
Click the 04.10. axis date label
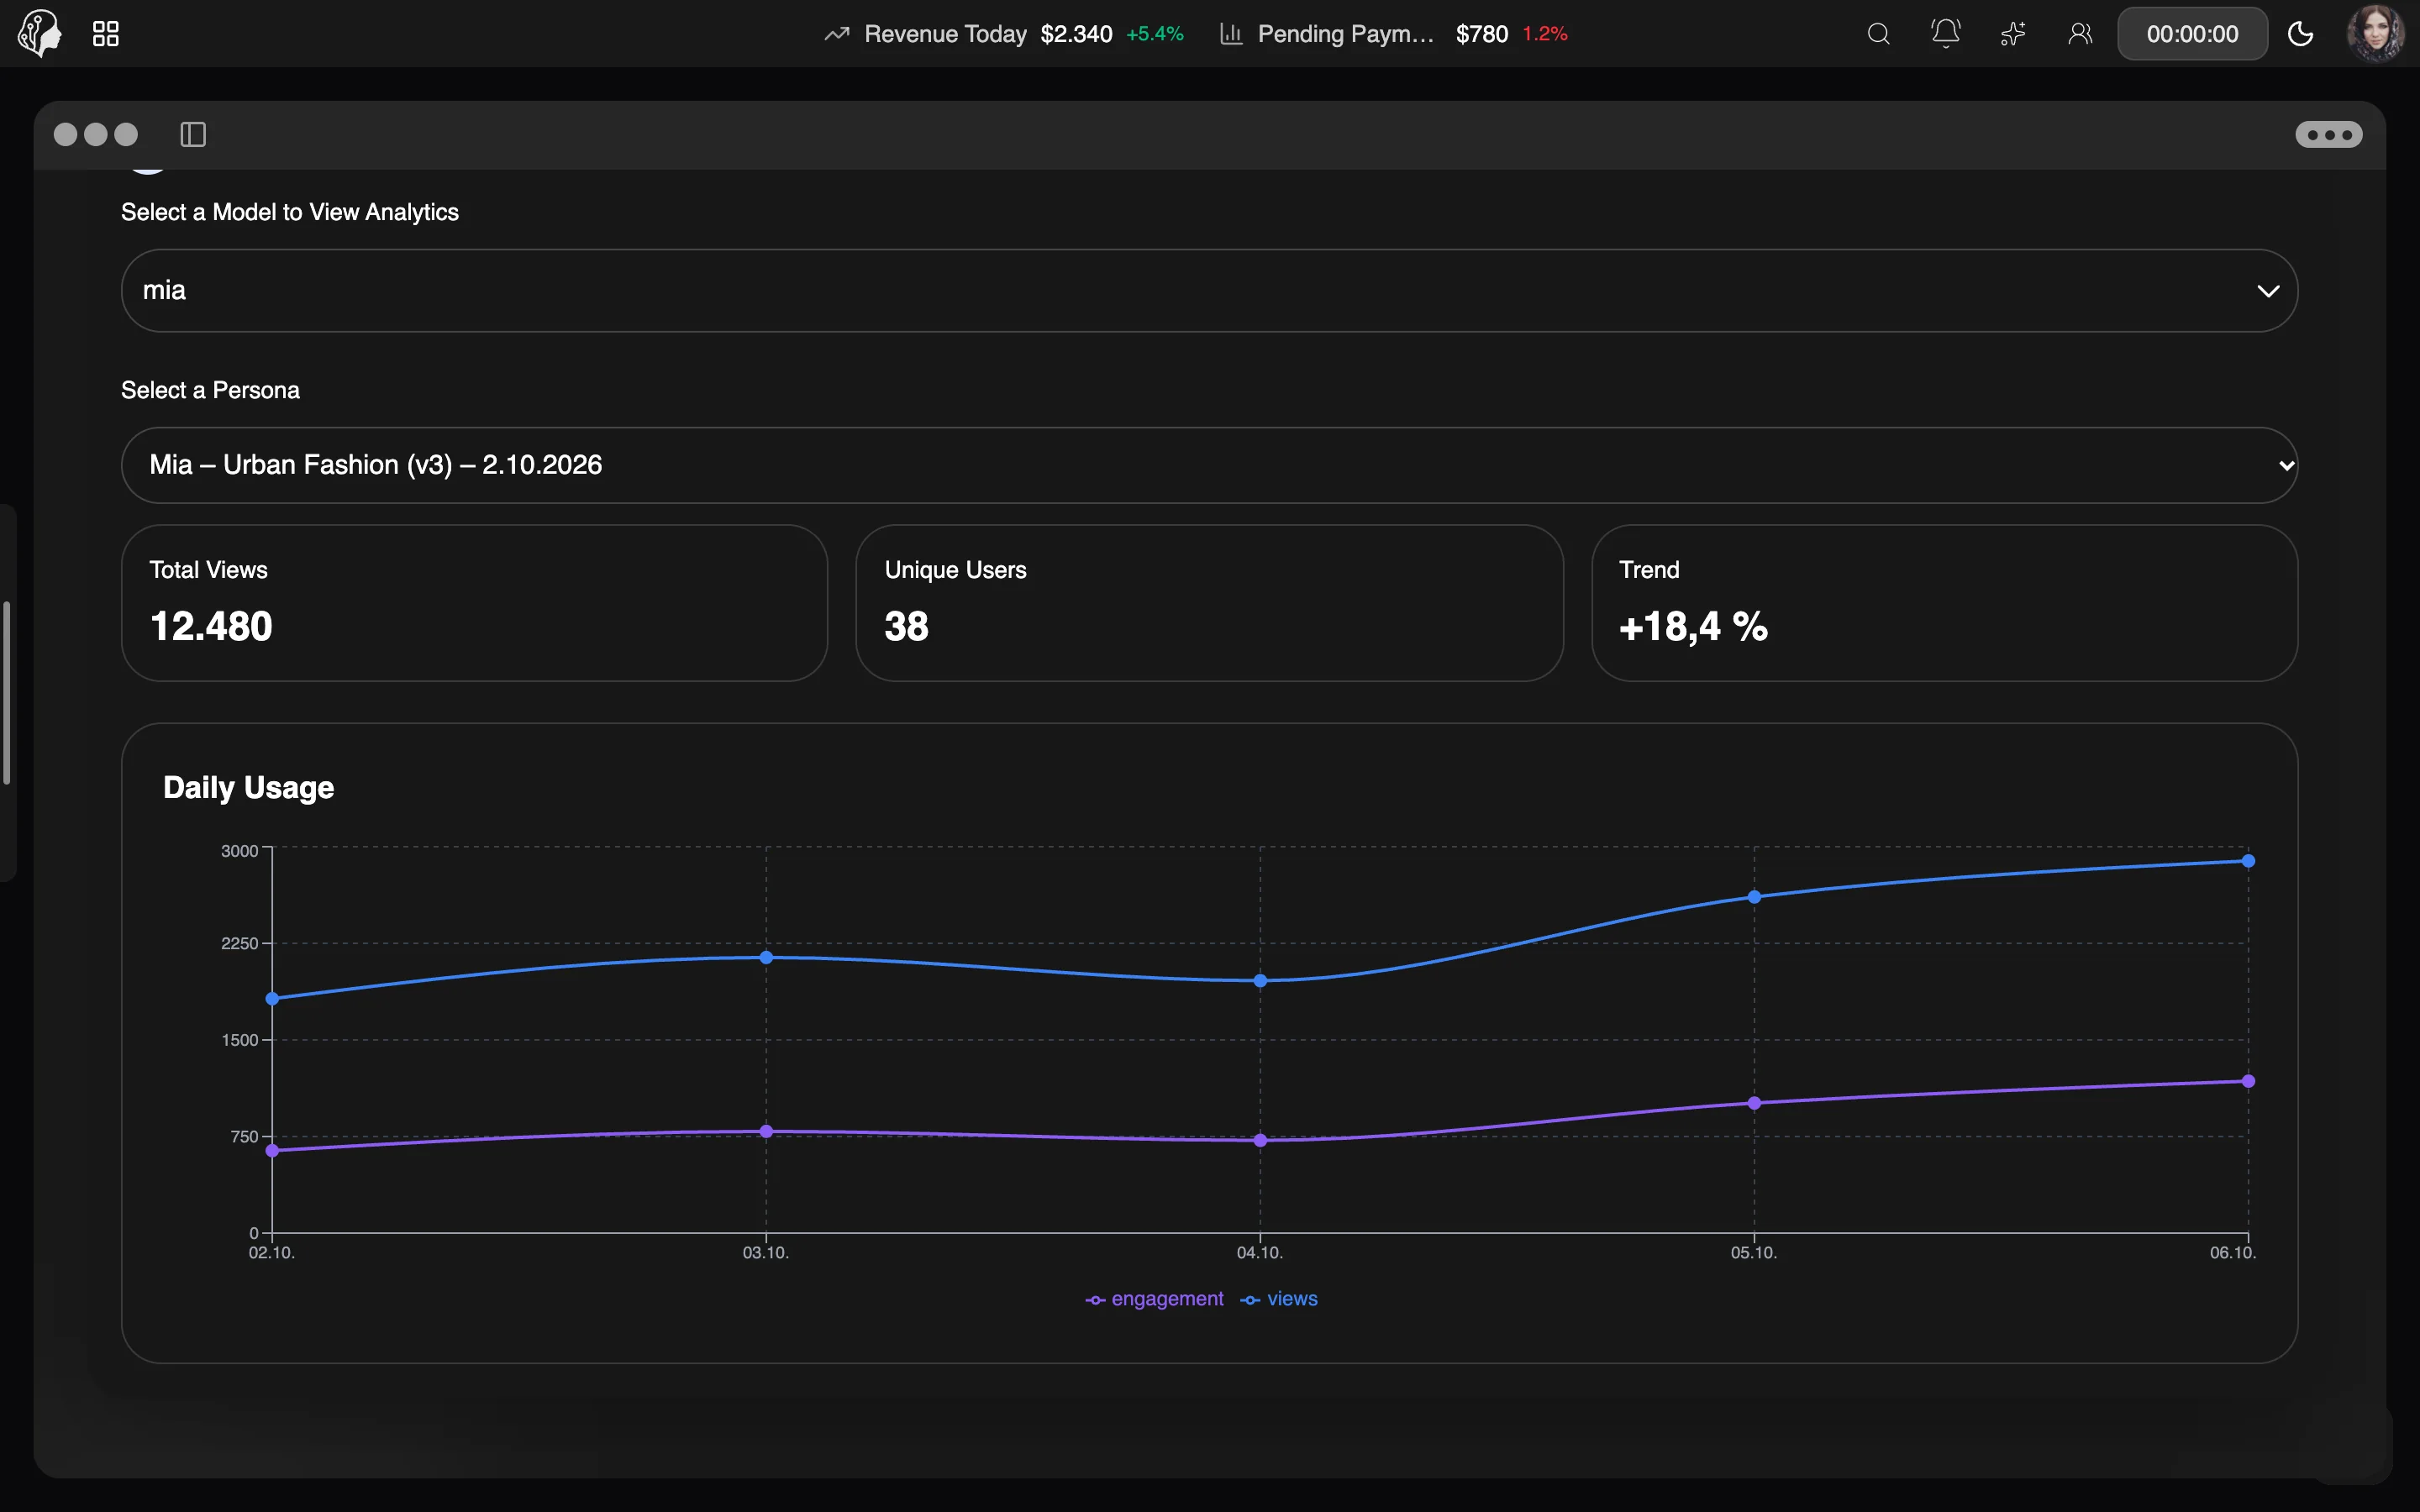pos(1260,1253)
